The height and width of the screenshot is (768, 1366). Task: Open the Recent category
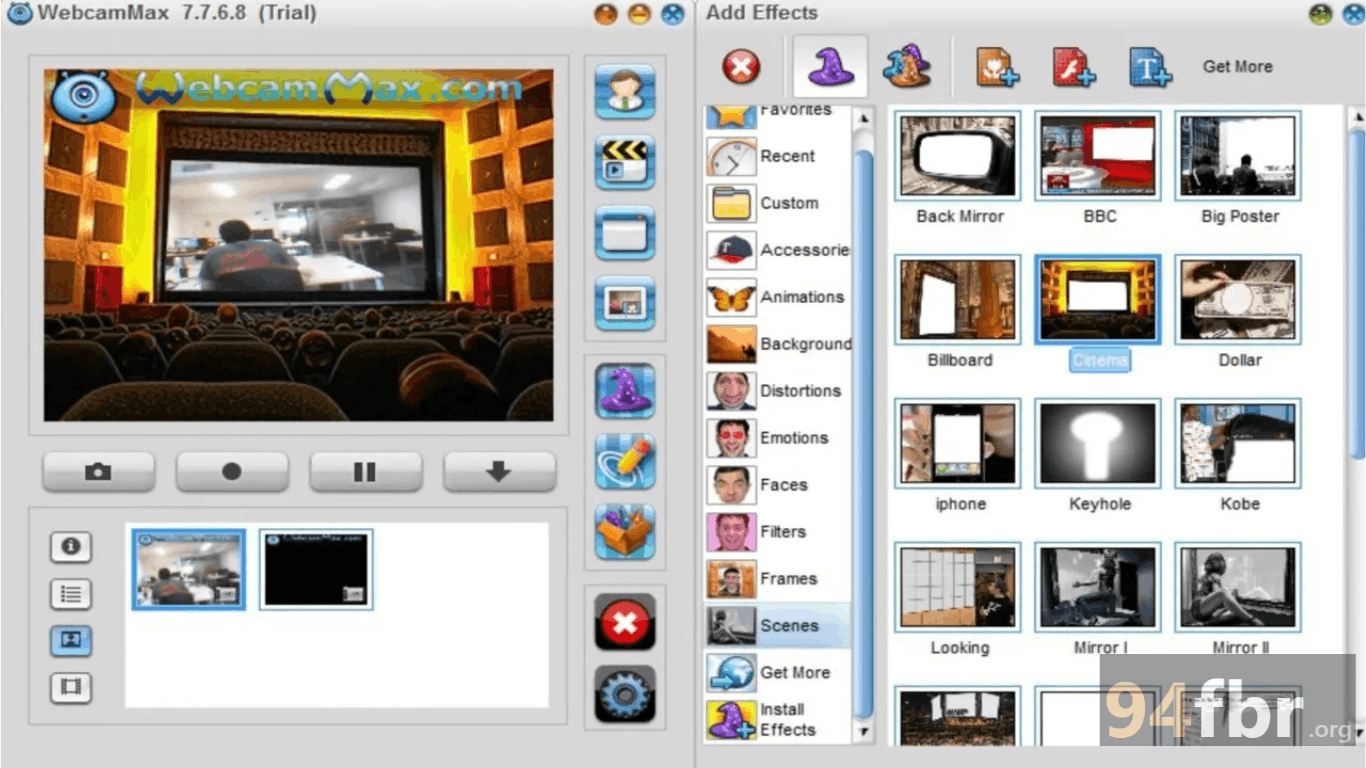[x=779, y=156]
